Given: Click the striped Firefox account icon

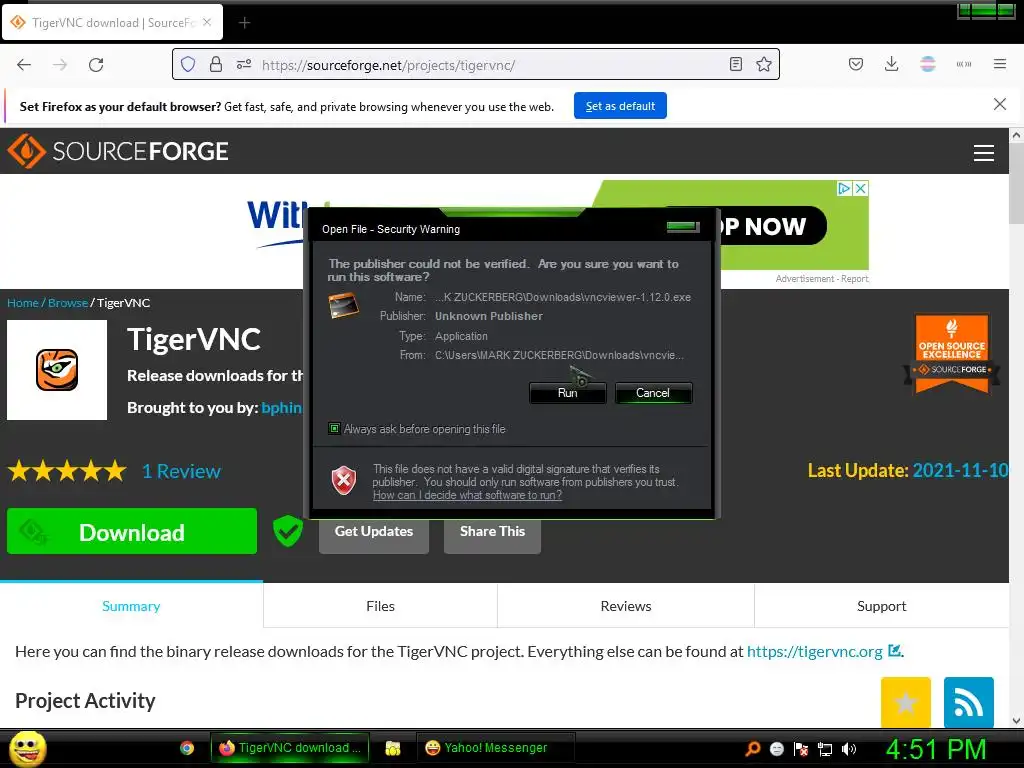Looking at the screenshot, I should [x=927, y=64].
